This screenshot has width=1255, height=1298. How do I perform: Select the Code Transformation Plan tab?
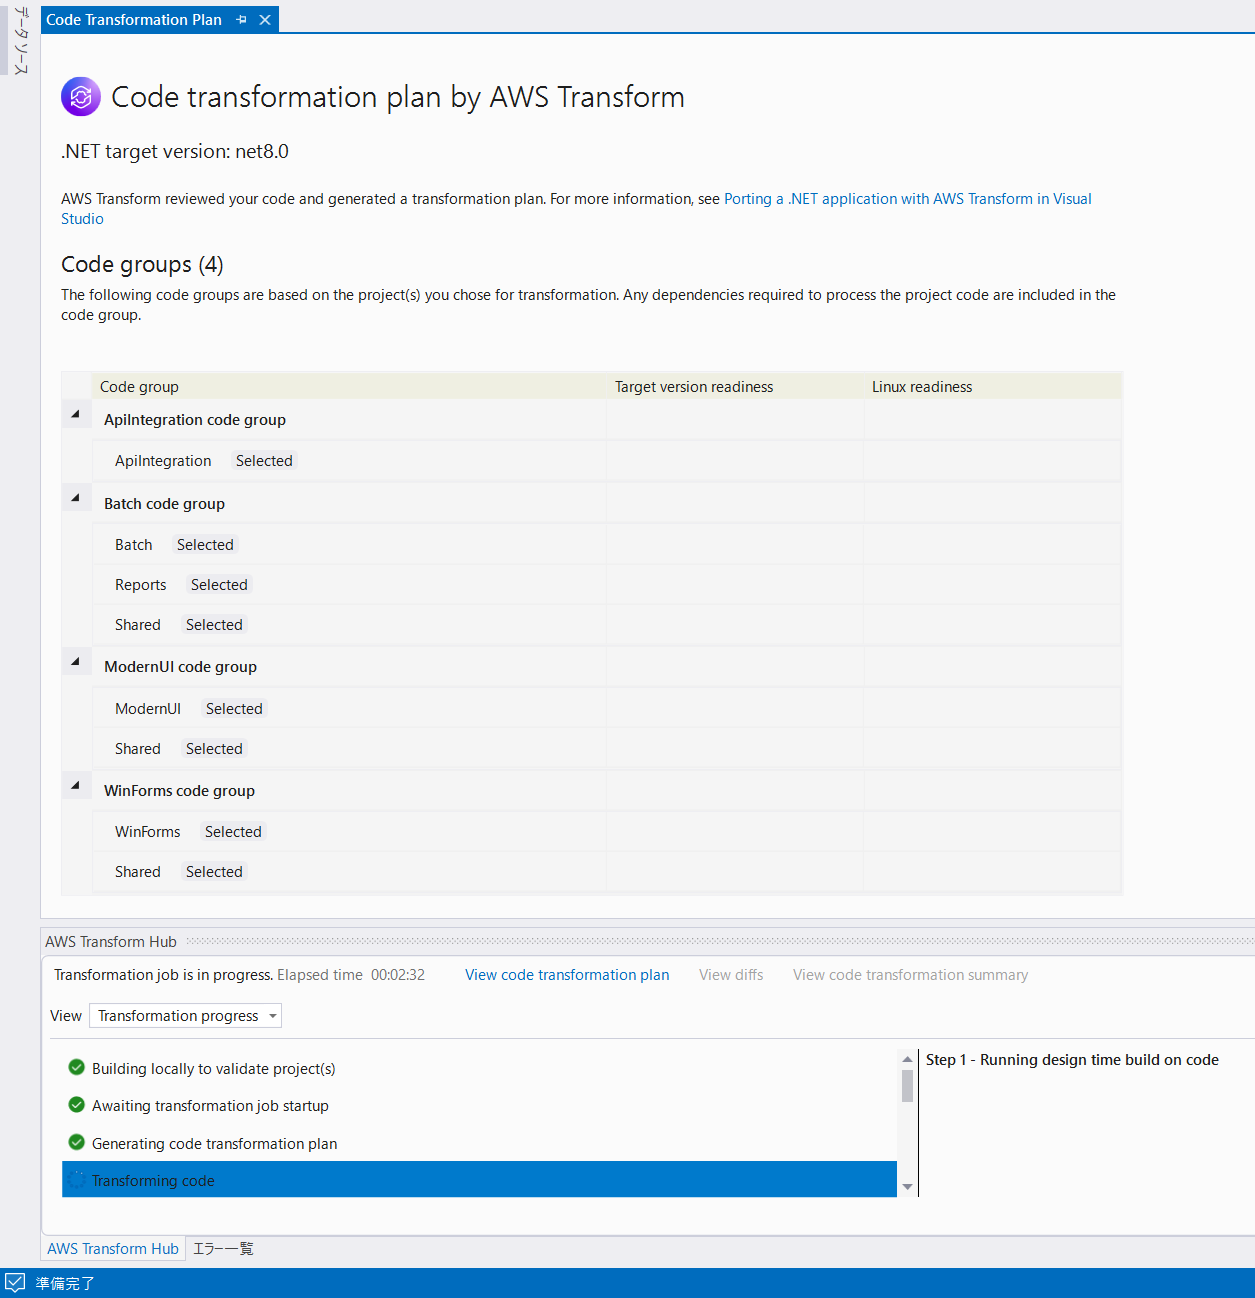tap(134, 20)
